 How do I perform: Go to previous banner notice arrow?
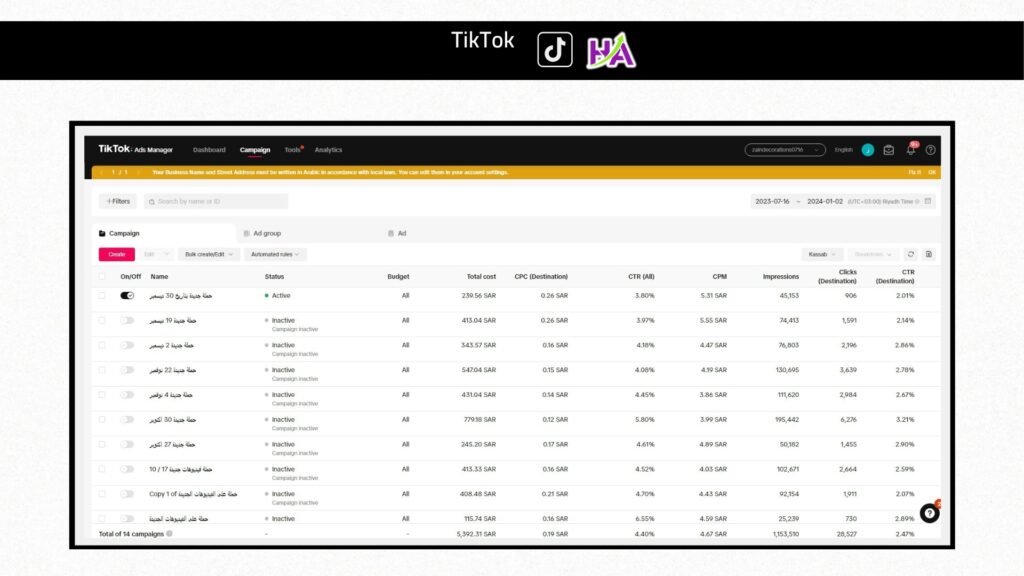pyautogui.click(x=101, y=172)
